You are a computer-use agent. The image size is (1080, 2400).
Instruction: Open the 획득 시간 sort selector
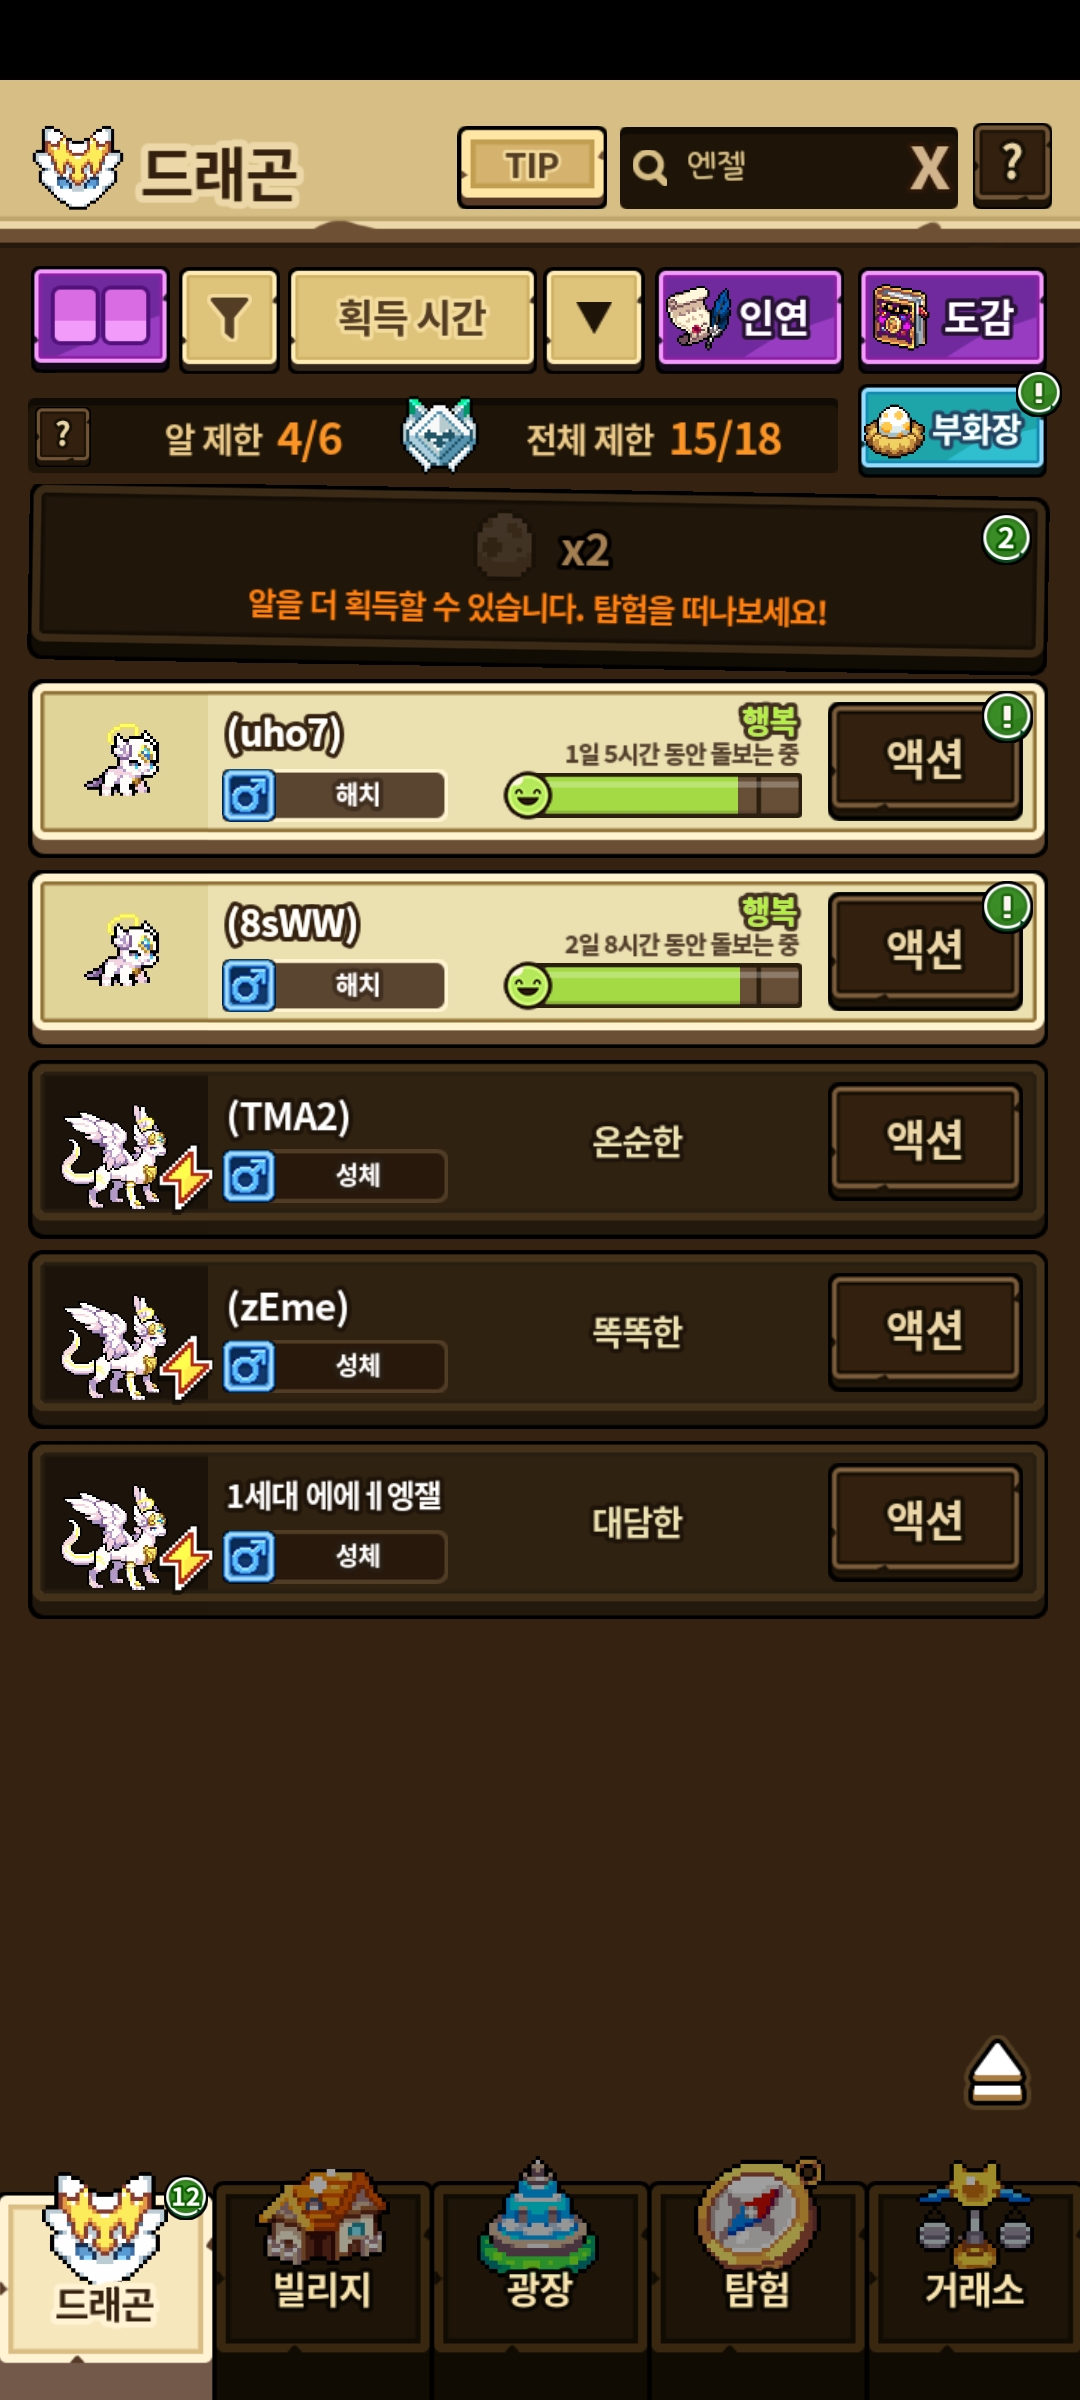(x=412, y=317)
